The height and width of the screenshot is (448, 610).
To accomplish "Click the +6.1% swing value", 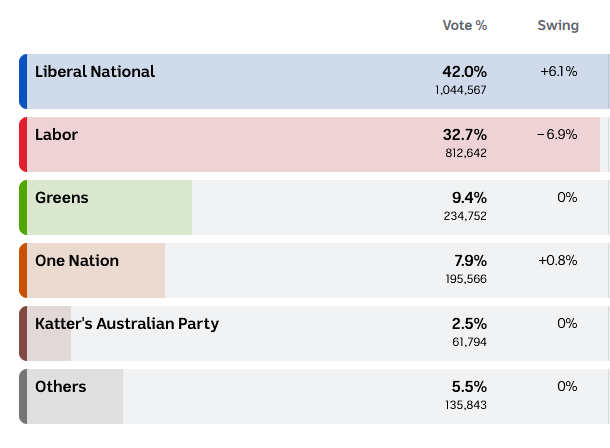I will coord(558,72).
